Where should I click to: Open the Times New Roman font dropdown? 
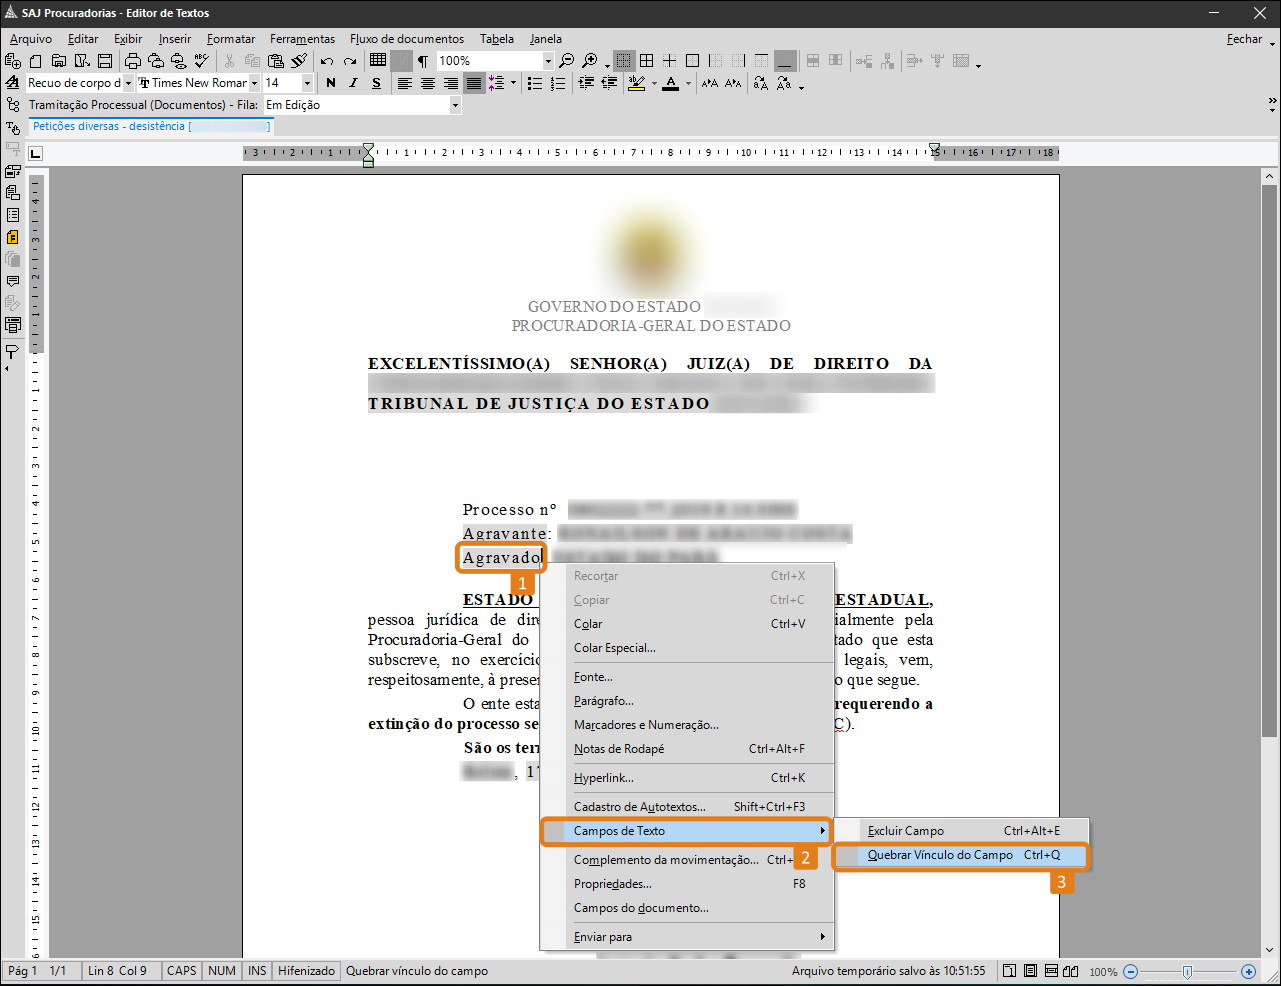(x=254, y=84)
